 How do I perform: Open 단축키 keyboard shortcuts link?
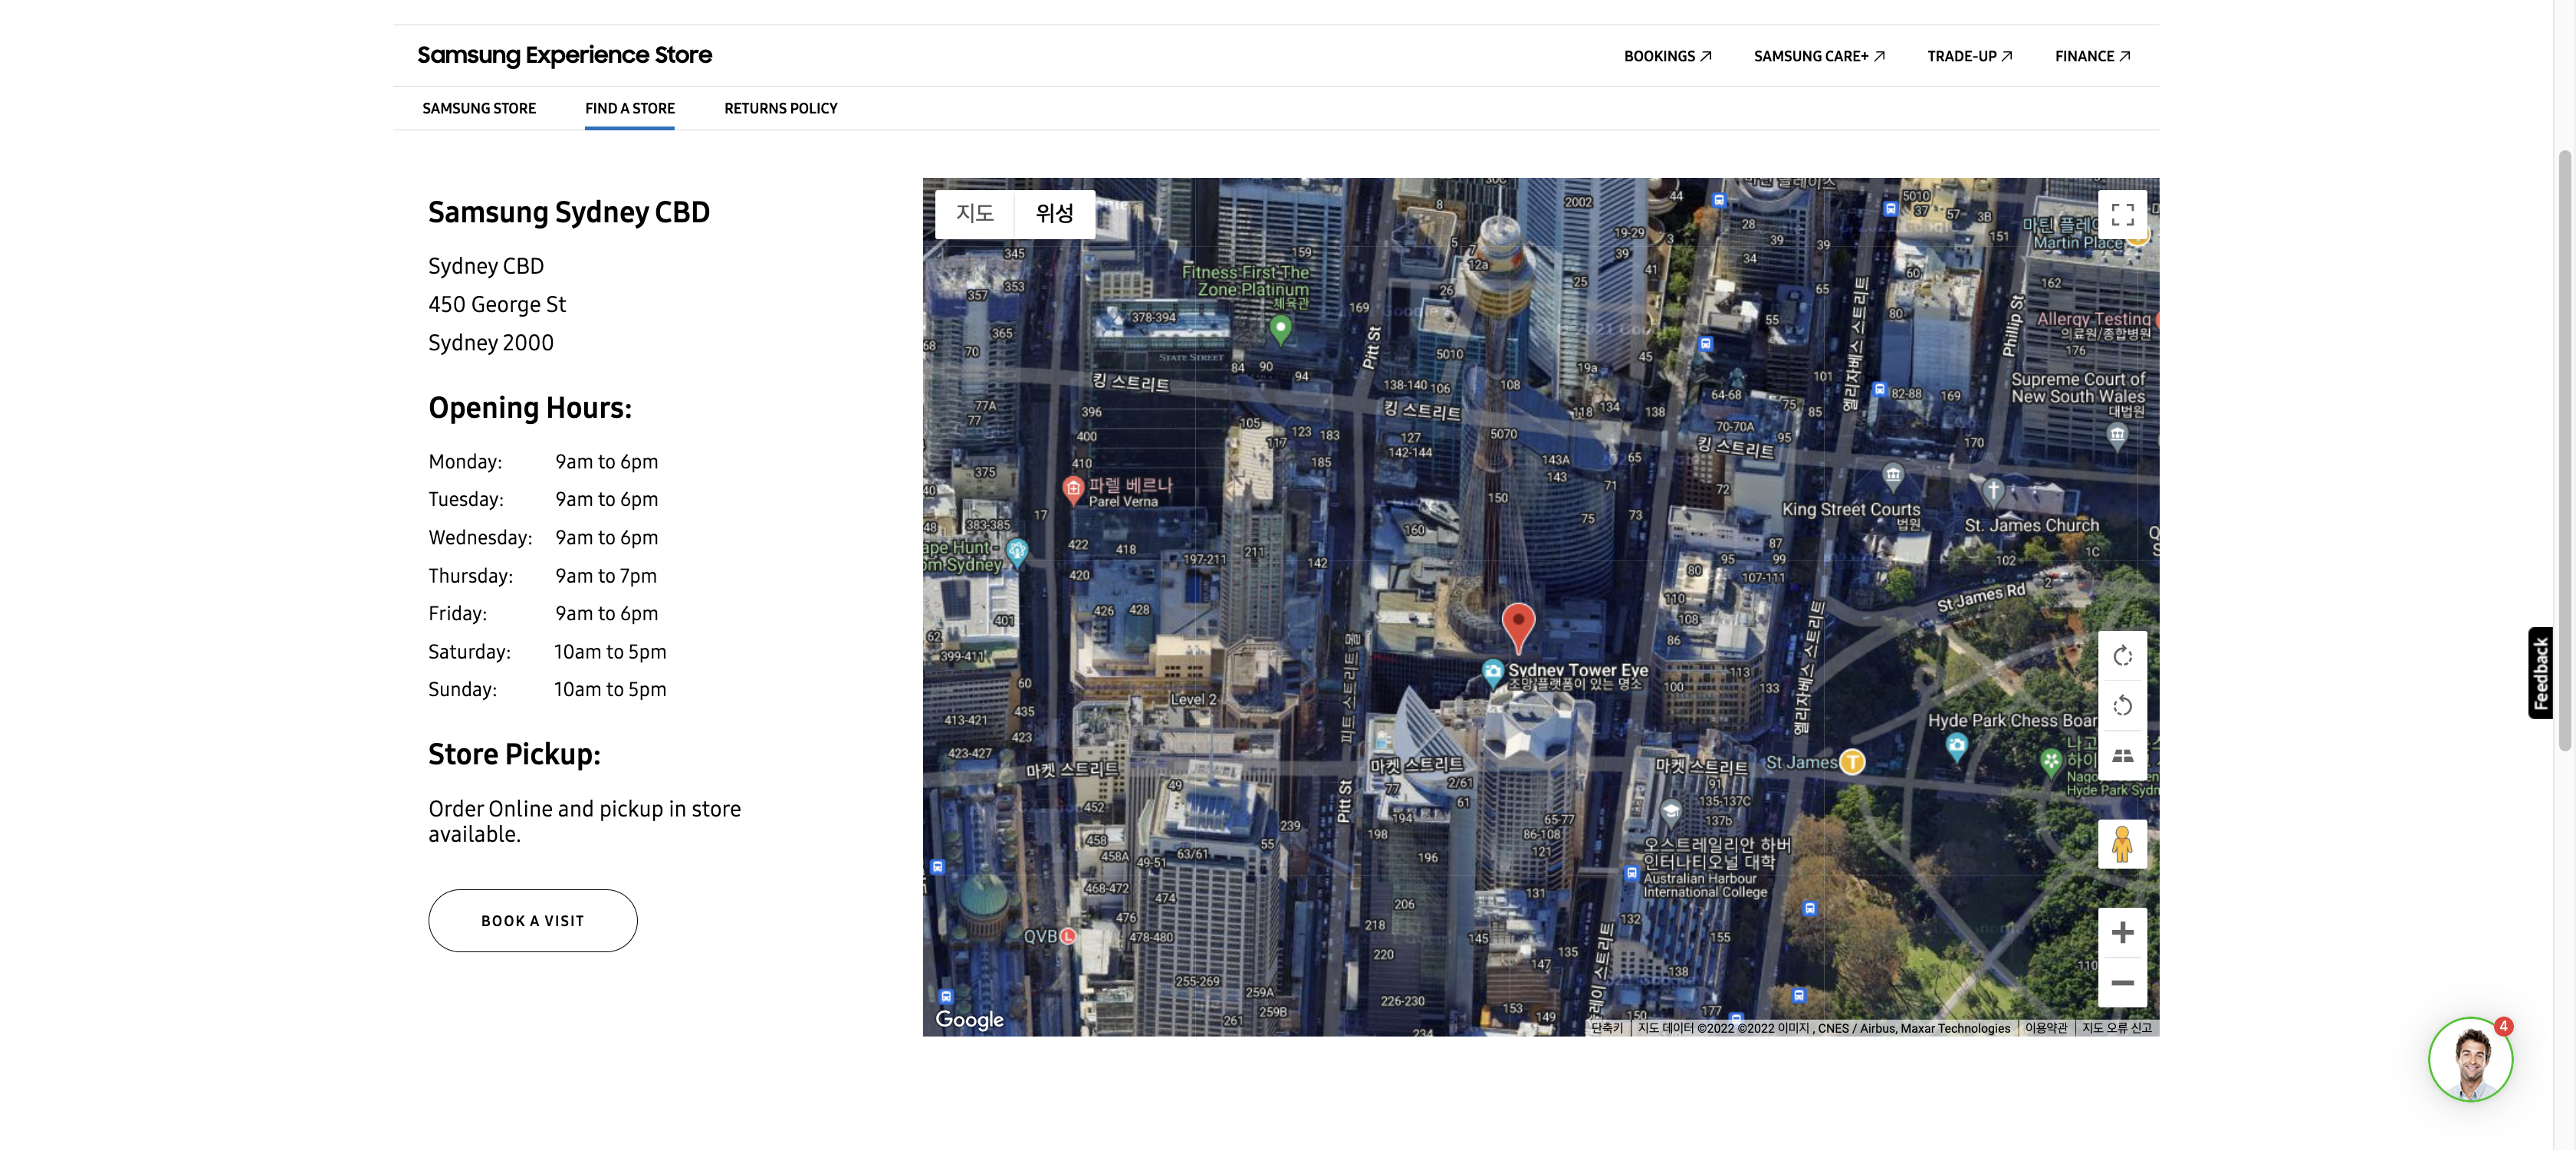pyautogui.click(x=1607, y=1028)
